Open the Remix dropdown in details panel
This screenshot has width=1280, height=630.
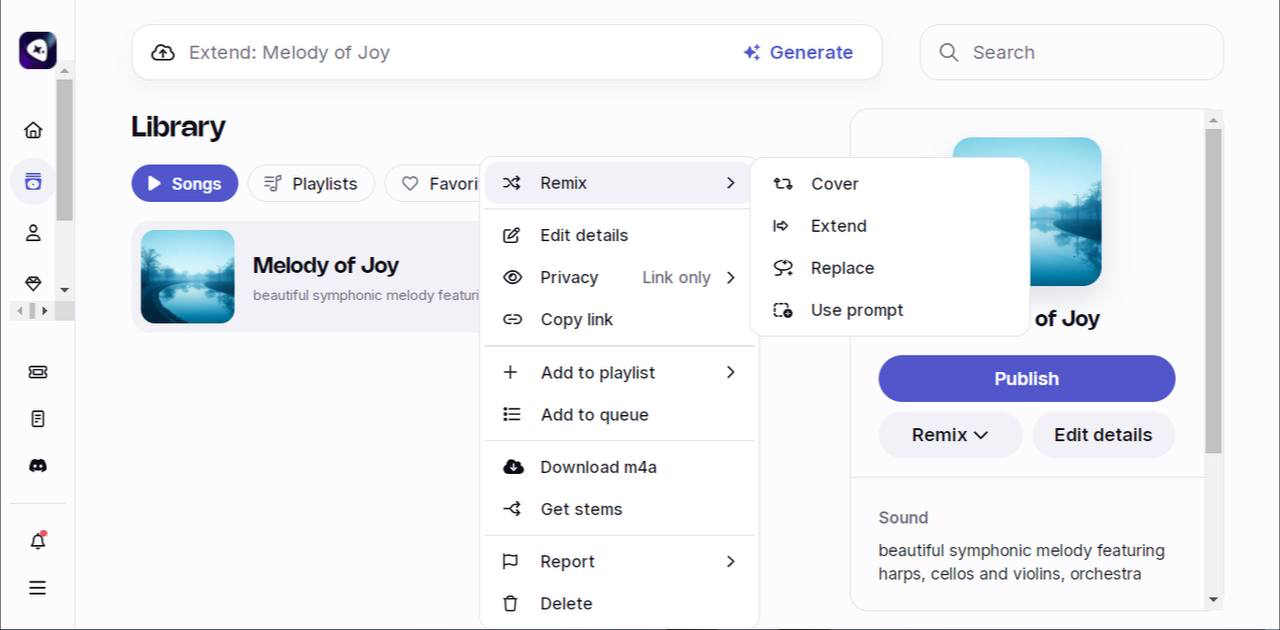[949, 435]
